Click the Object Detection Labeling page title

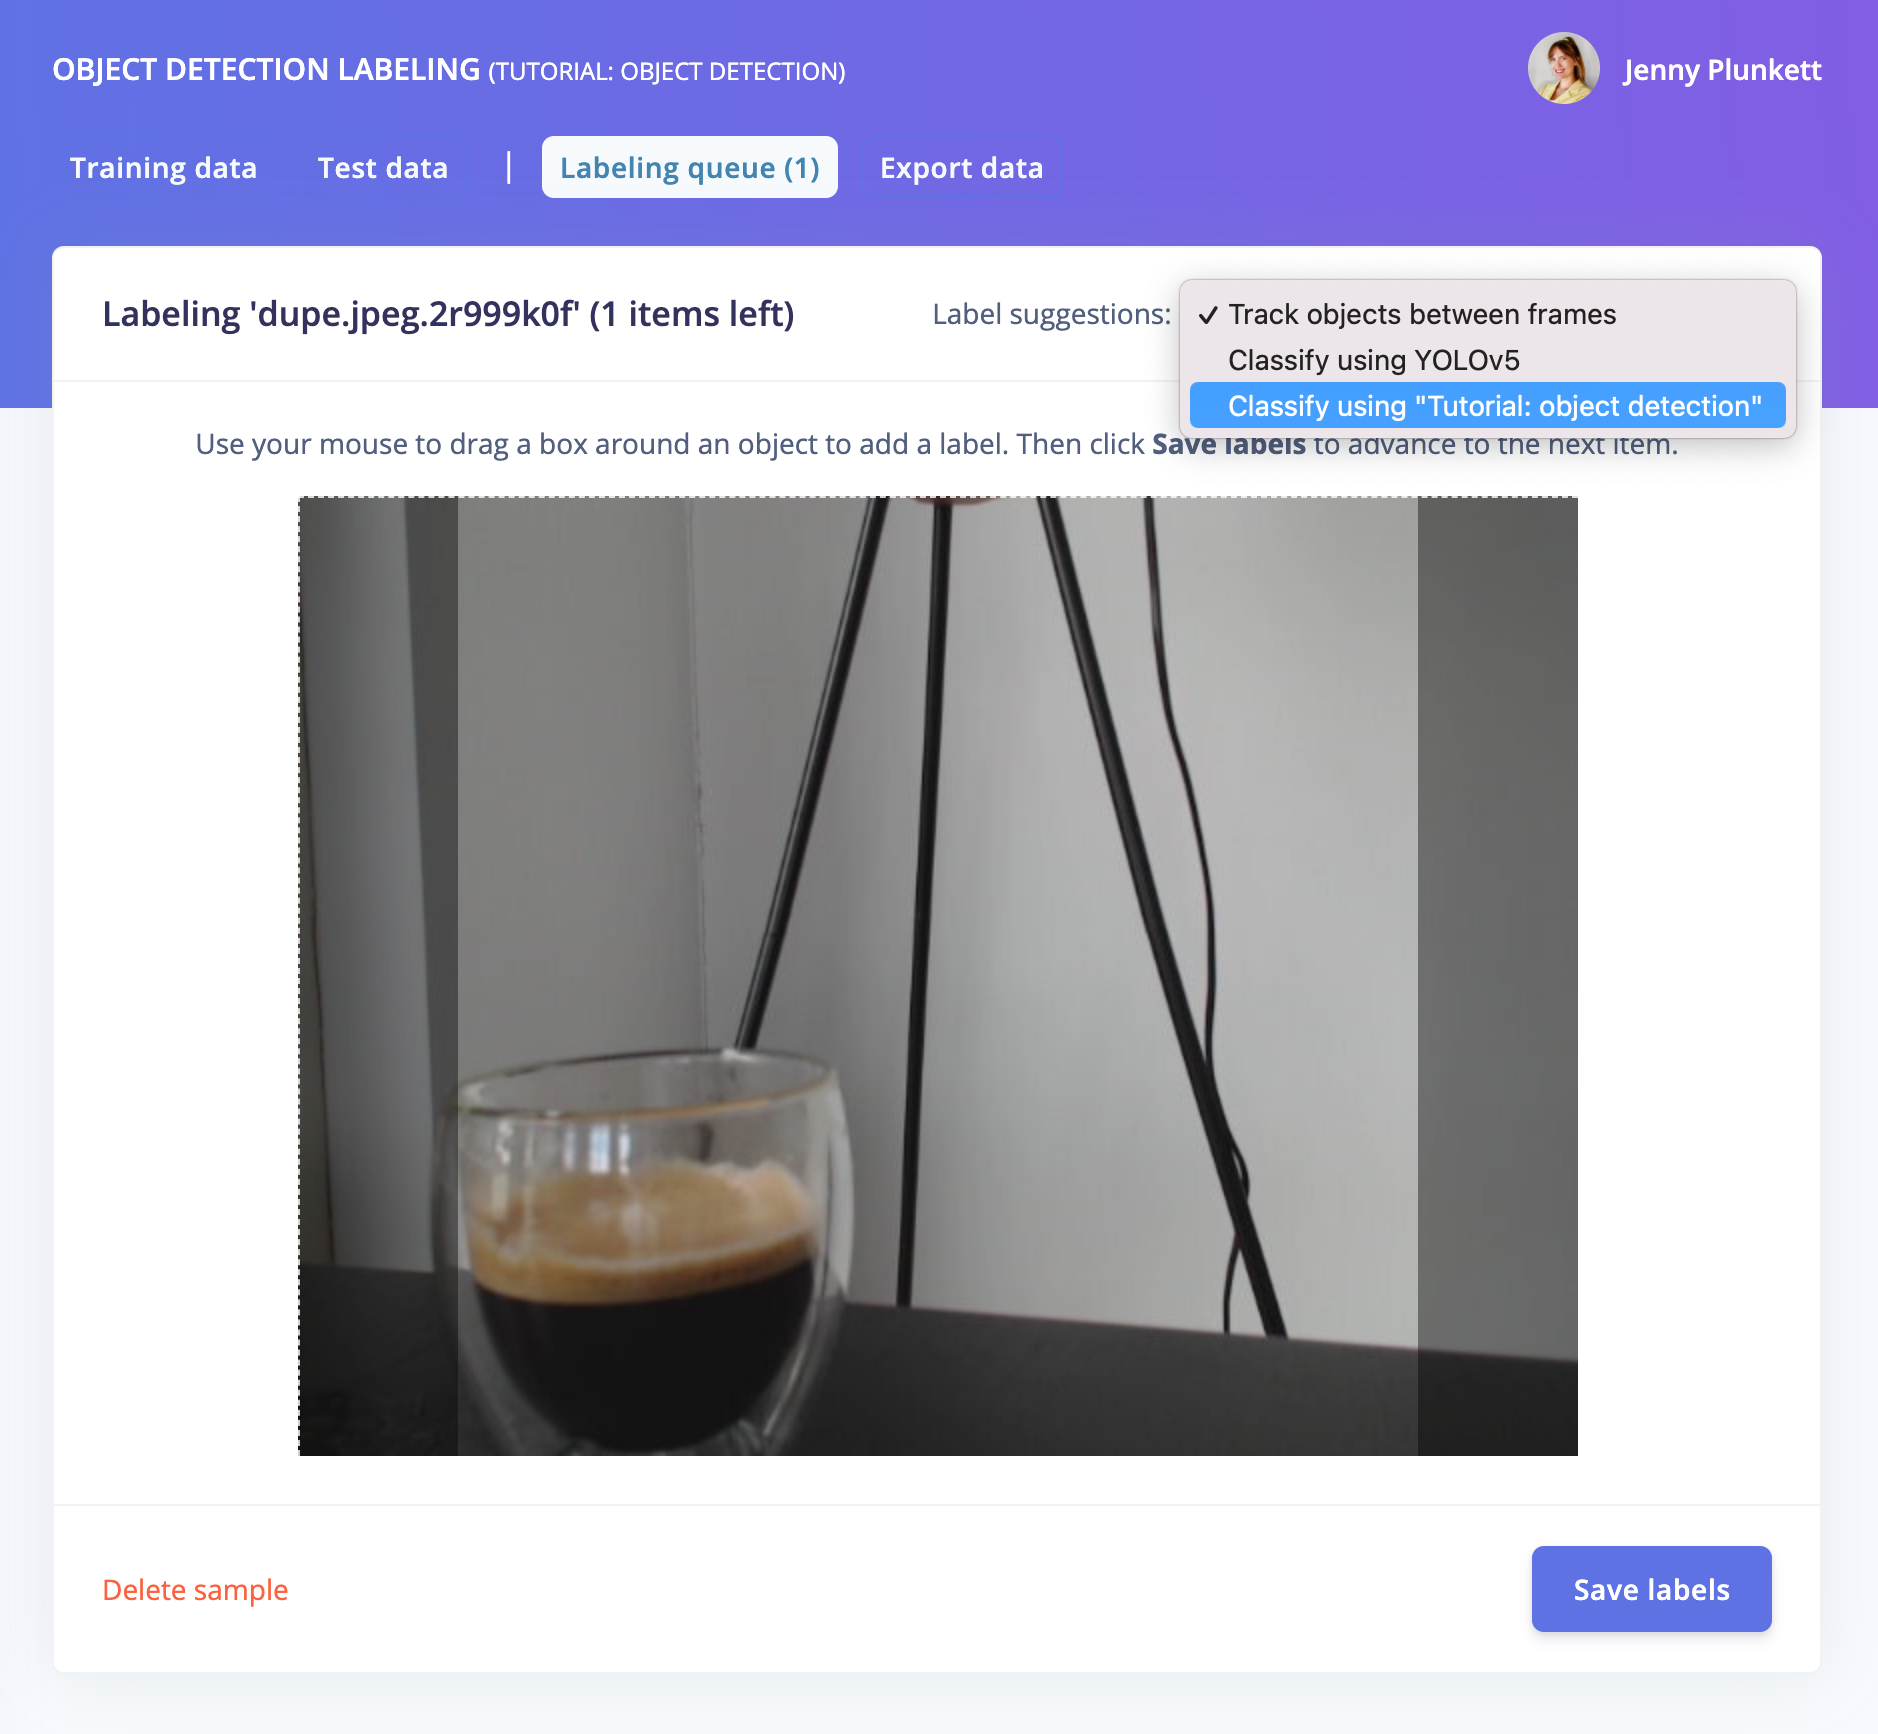click(449, 70)
